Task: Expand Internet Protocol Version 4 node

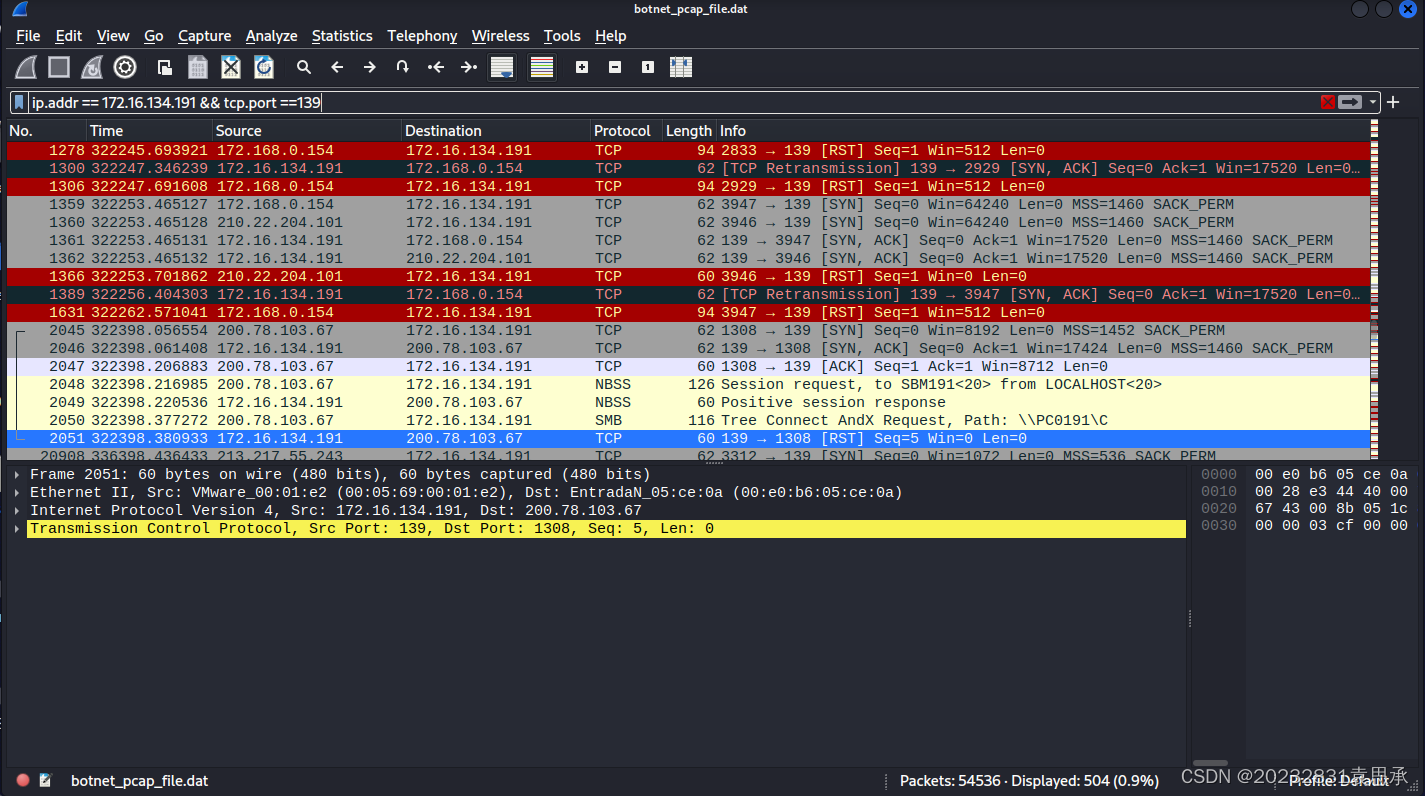Action: tap(18, 510)
